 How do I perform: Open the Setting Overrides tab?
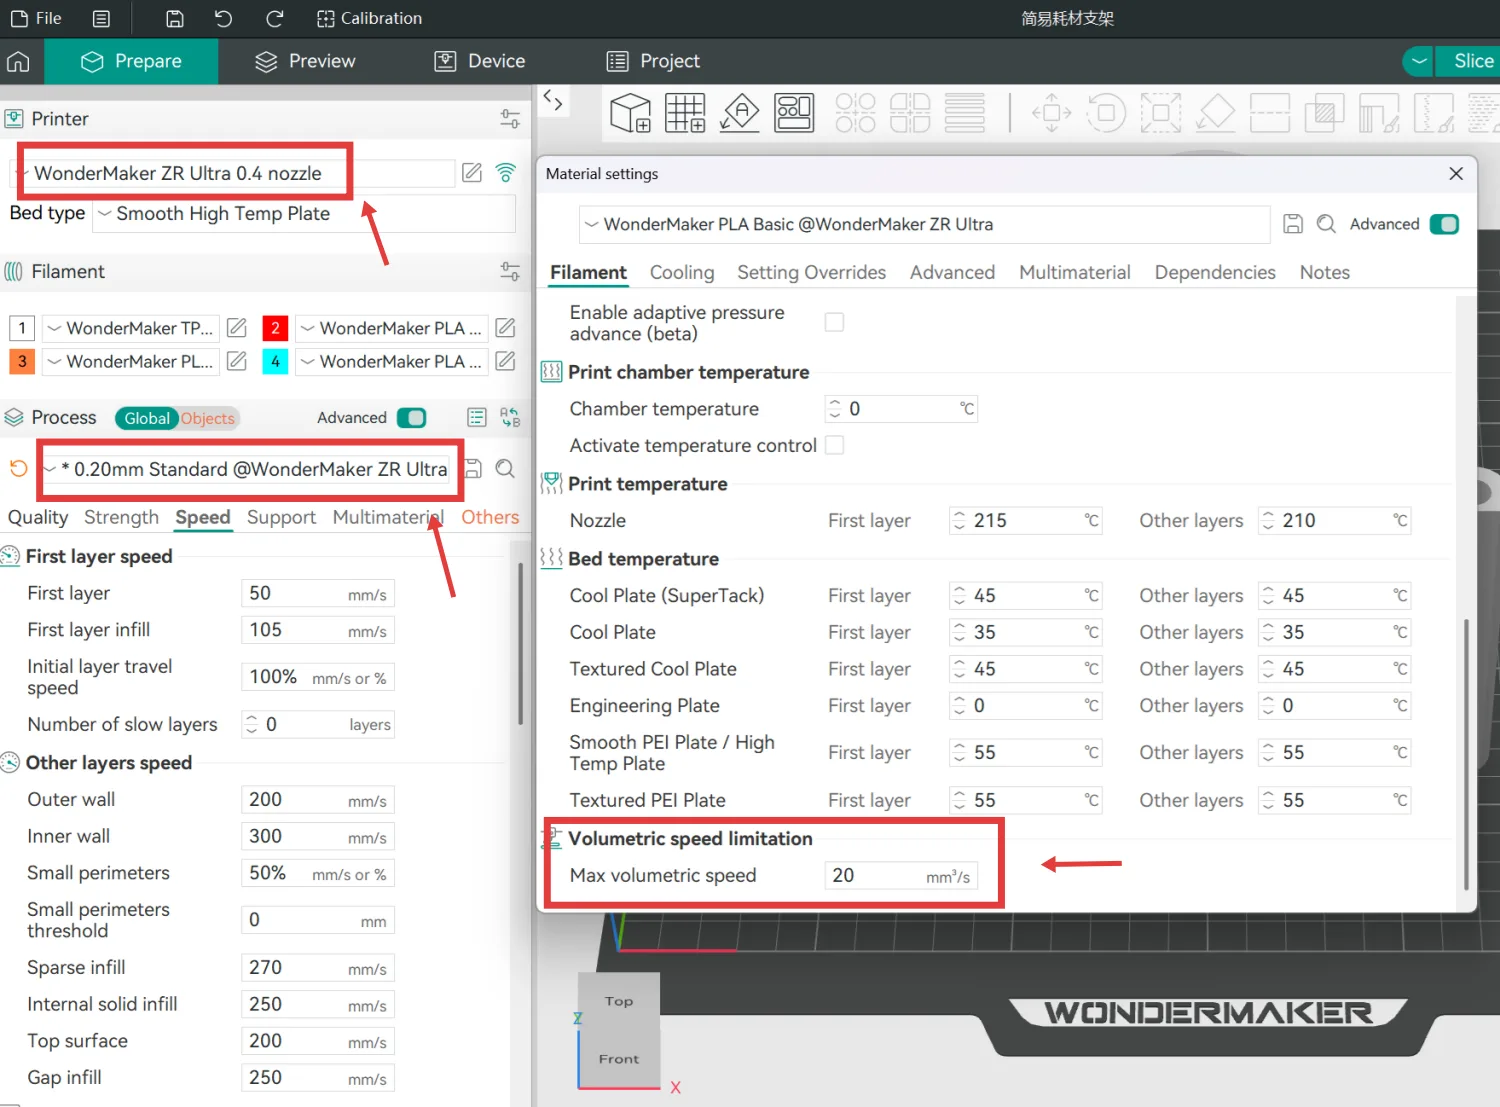click(x=811, y=272)
